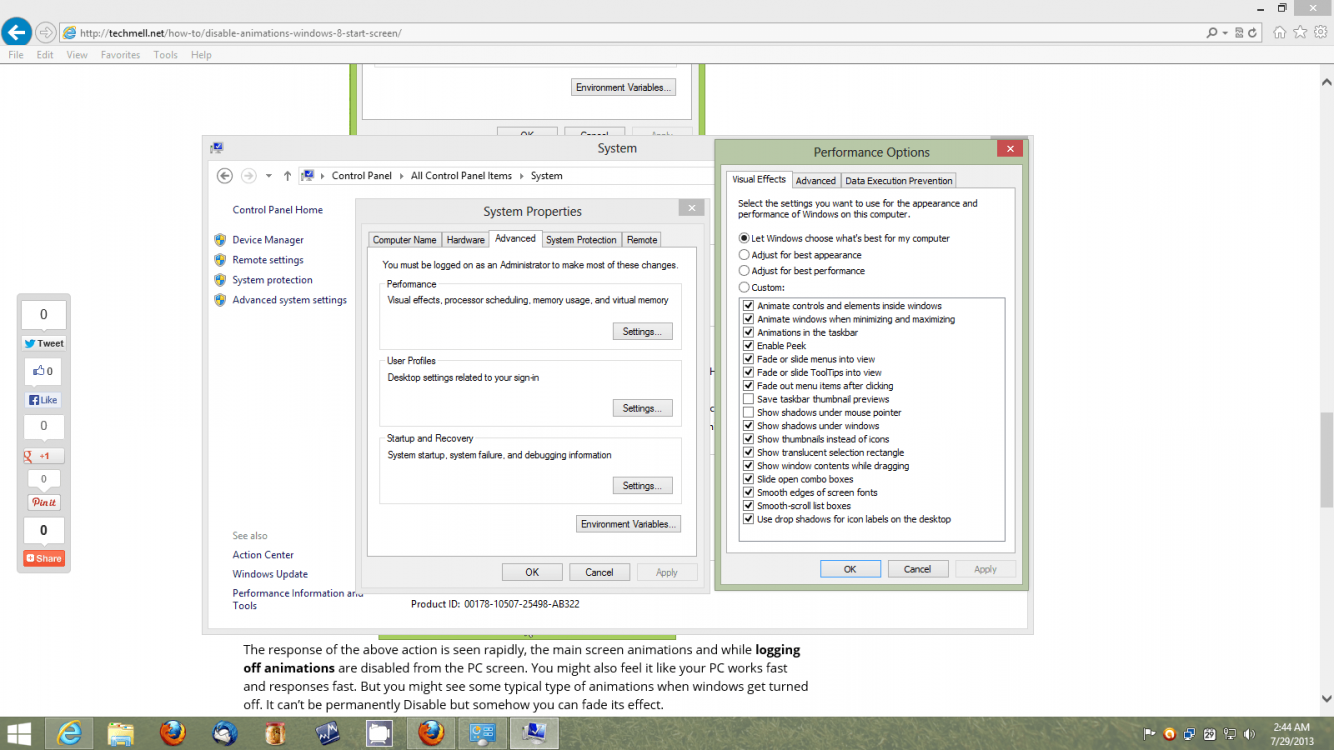Refresh the page using the address bar icon
Viewport: 1334px width, 750px height.
tap(1252, 33)
